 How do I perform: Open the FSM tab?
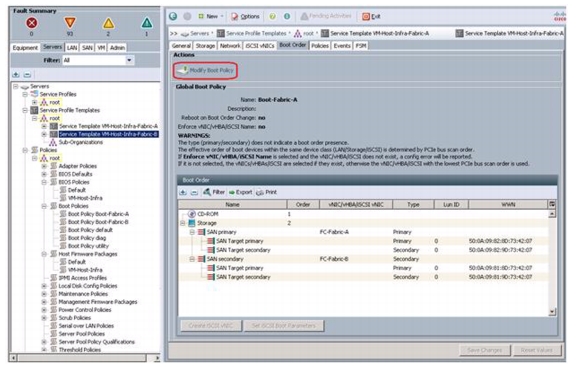coord(361,46)
